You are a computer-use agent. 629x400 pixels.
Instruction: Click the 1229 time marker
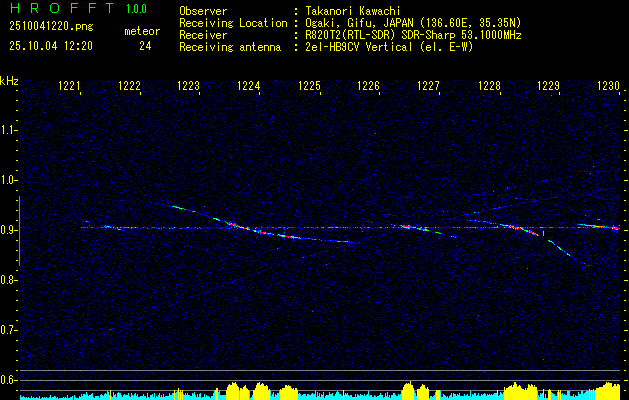tap(548, 86)
